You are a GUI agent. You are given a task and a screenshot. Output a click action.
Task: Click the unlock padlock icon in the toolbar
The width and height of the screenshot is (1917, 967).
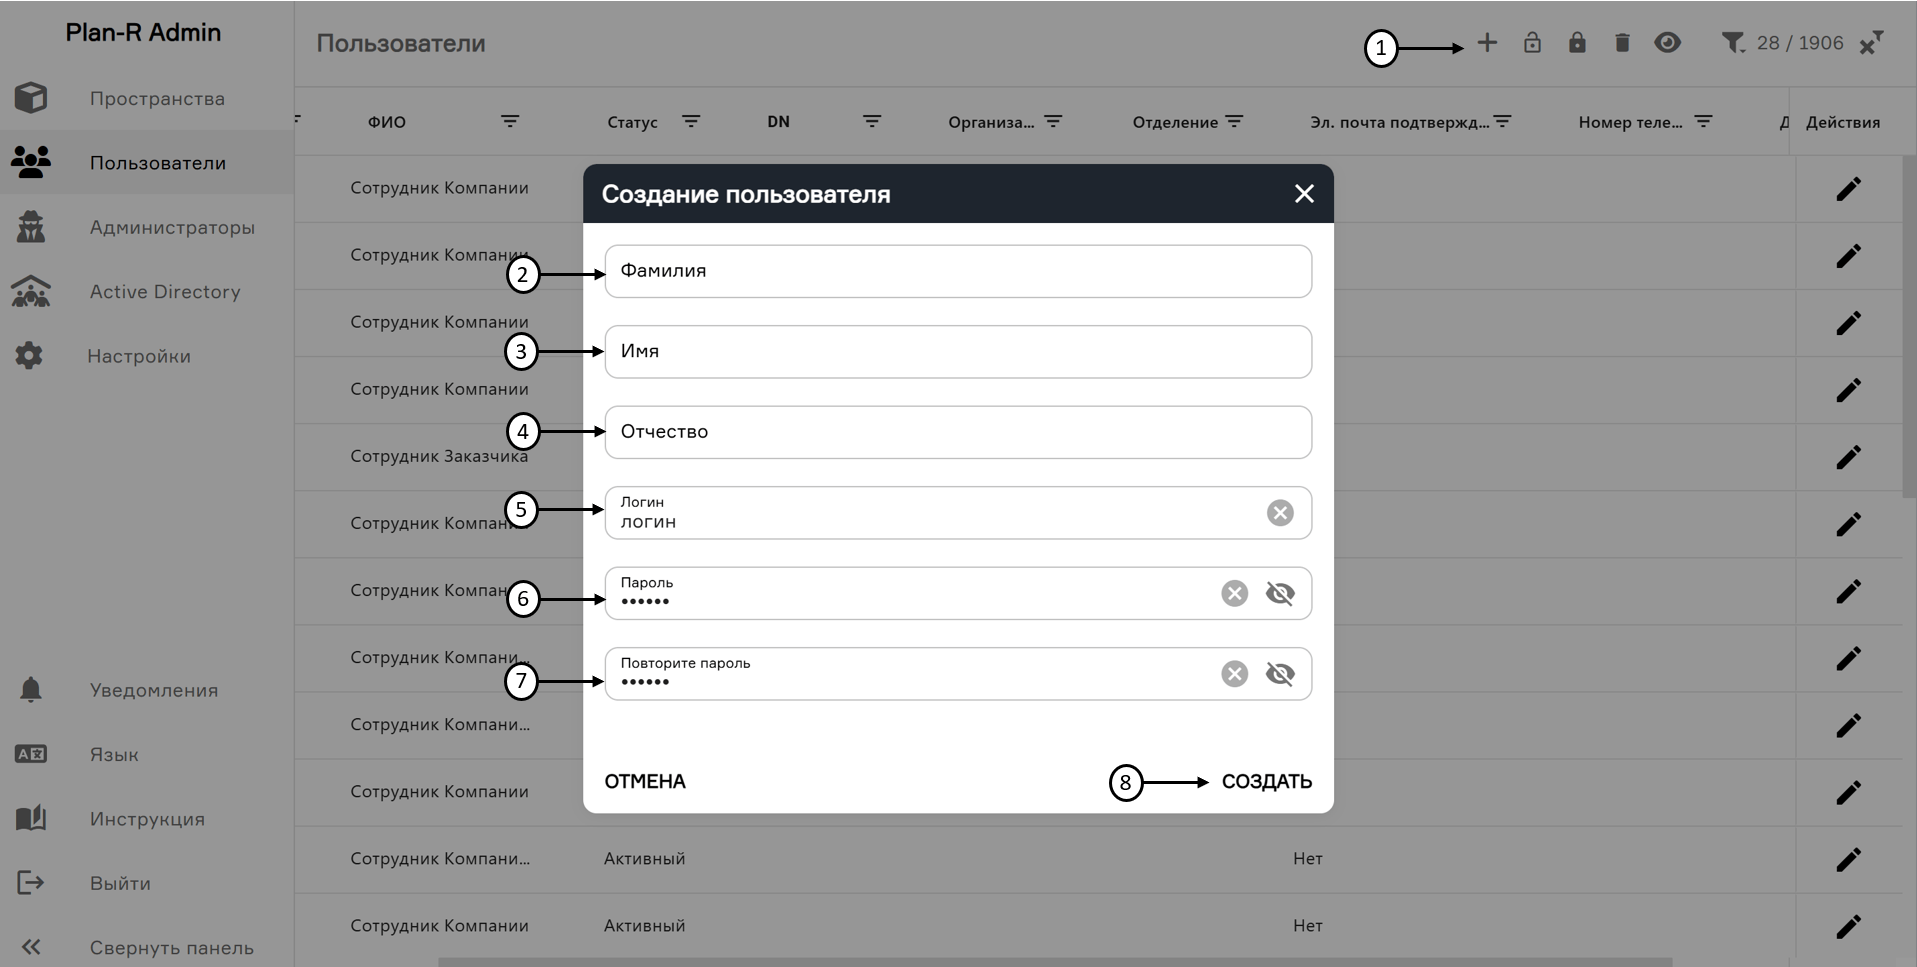click(1533, 43)
